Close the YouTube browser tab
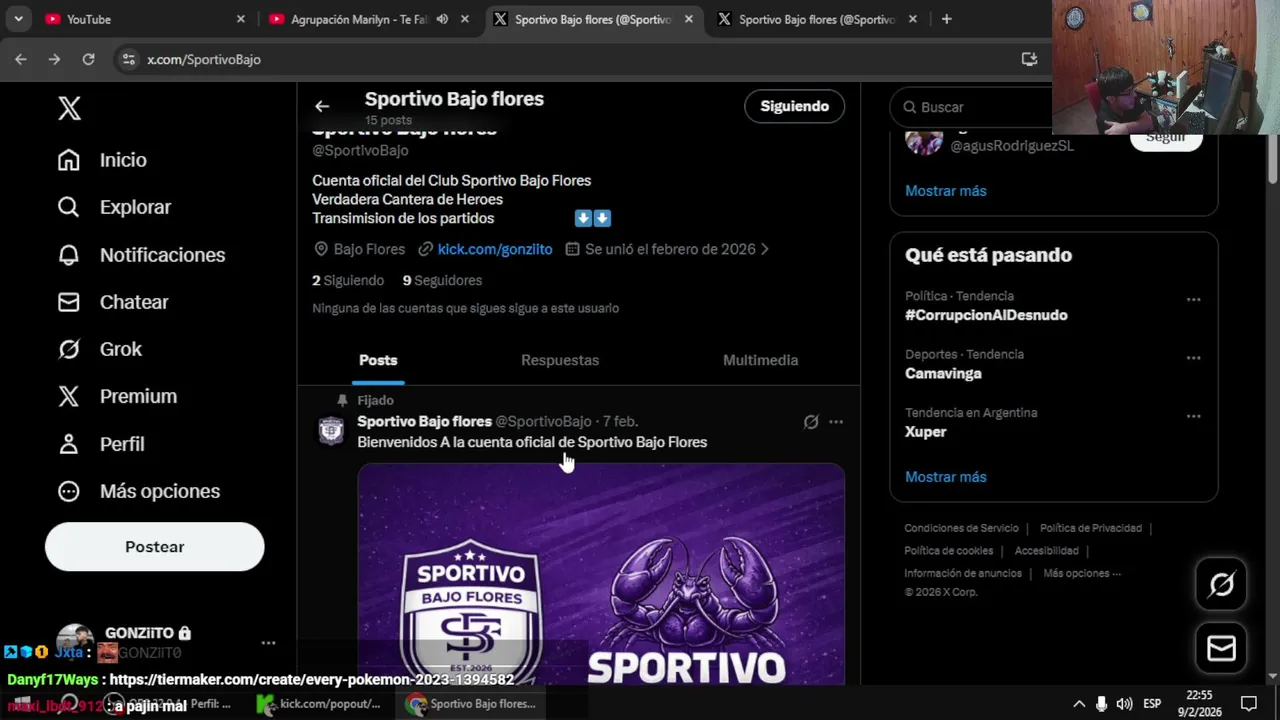 pyautogui.click(x=241, y=19)
